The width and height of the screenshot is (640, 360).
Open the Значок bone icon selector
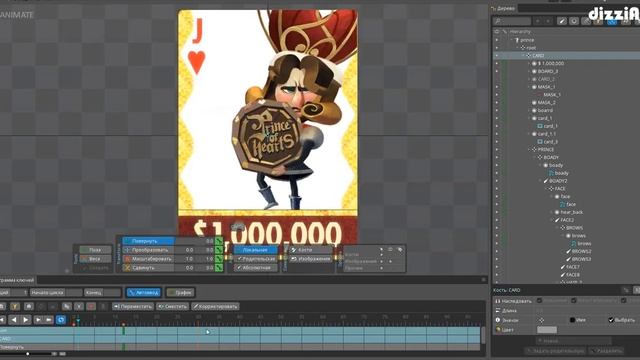coord(542,320)
